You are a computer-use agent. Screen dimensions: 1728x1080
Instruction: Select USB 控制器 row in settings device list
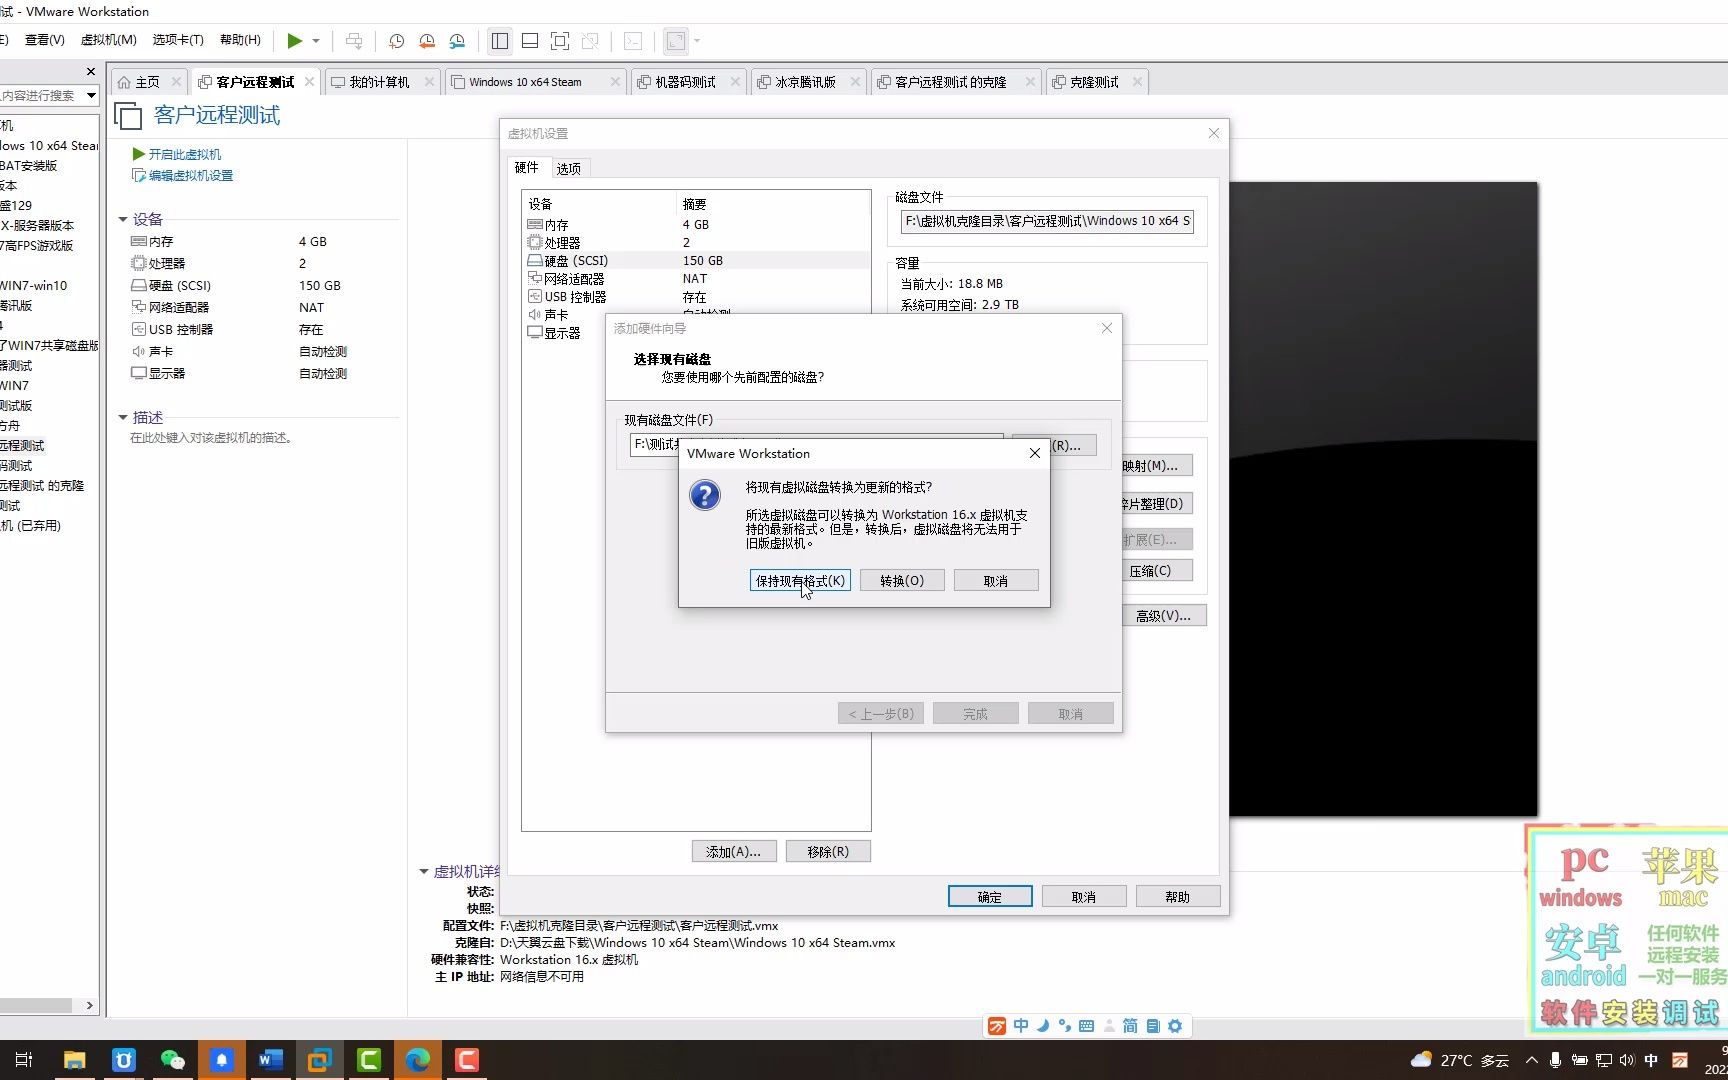696,297
